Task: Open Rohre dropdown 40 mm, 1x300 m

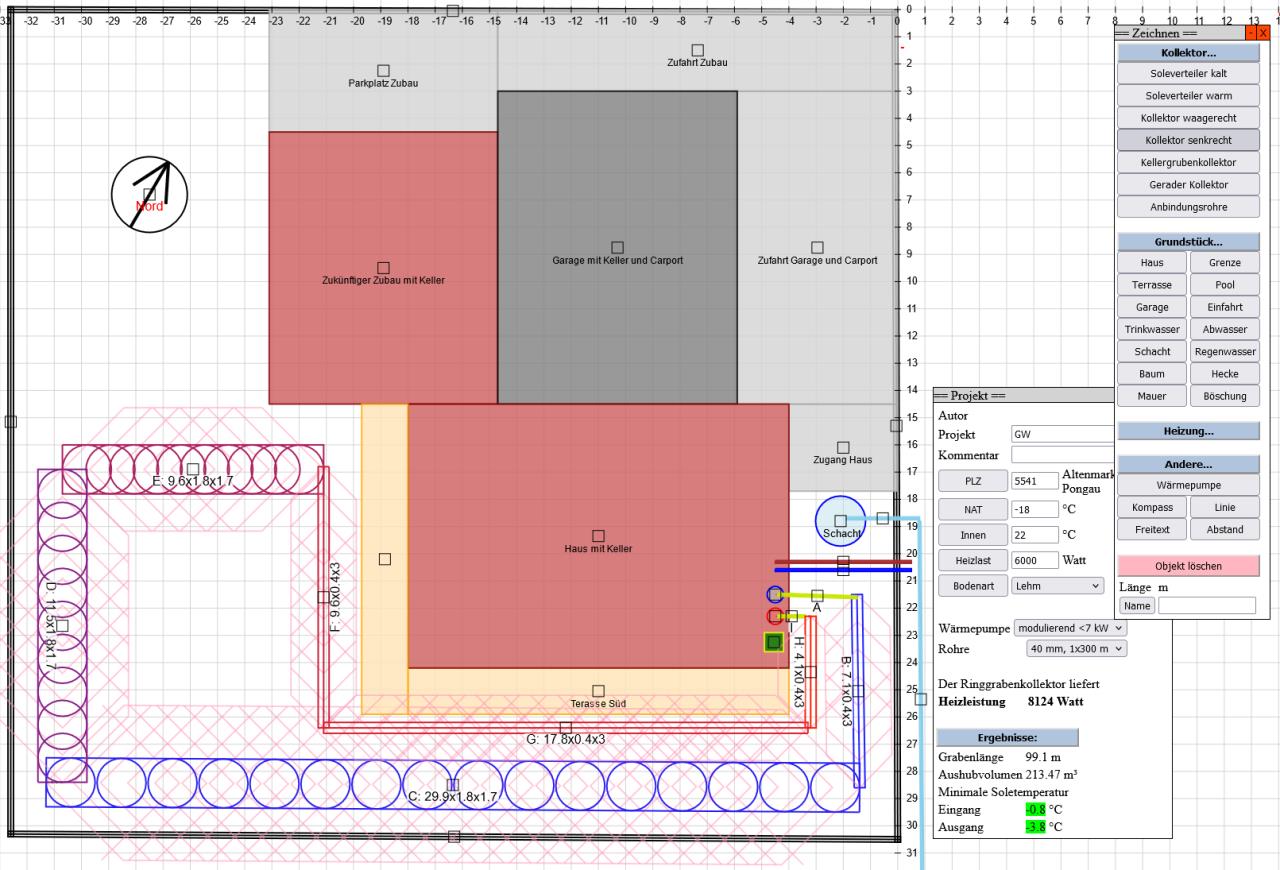Action: (x=1076, y=649)
